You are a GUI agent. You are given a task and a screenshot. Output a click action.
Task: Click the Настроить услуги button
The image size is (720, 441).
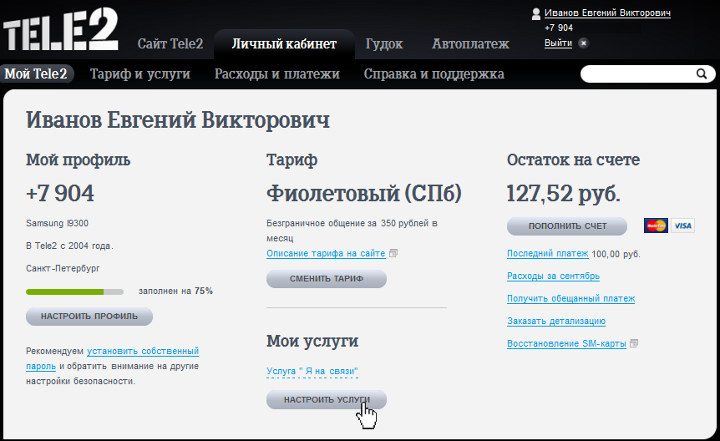(x=326, y=400)
